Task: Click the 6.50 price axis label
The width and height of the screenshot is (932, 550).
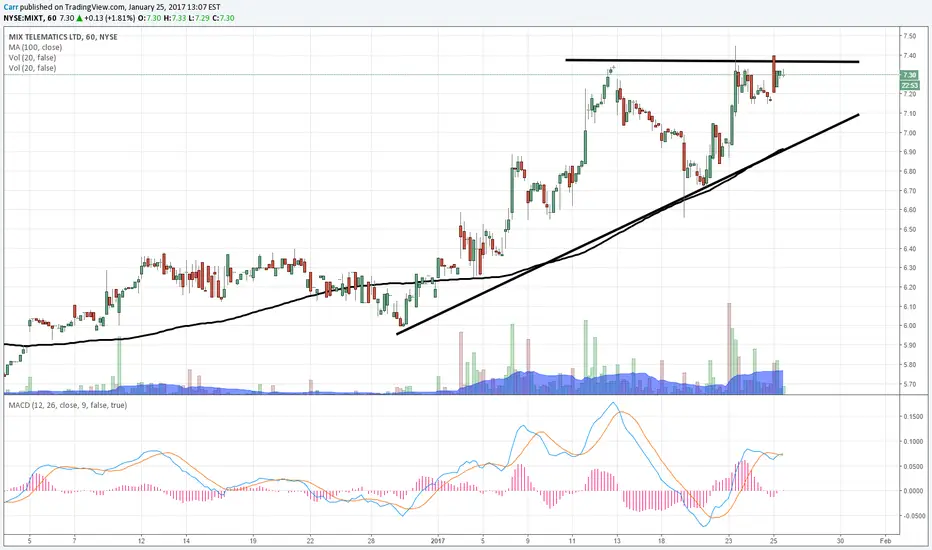Action: [x=909, y=230]
